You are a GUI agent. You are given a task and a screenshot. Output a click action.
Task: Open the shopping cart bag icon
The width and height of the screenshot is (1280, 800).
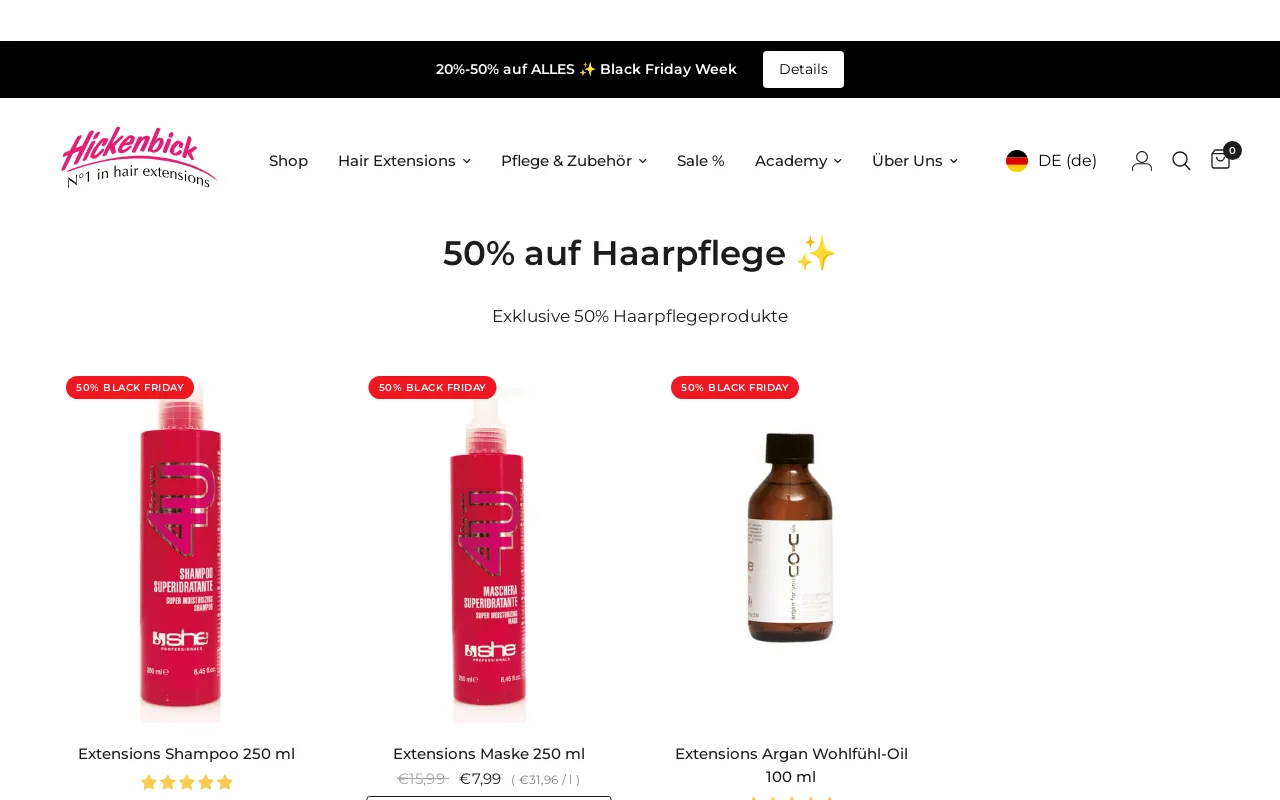(x=1221, y=160)
